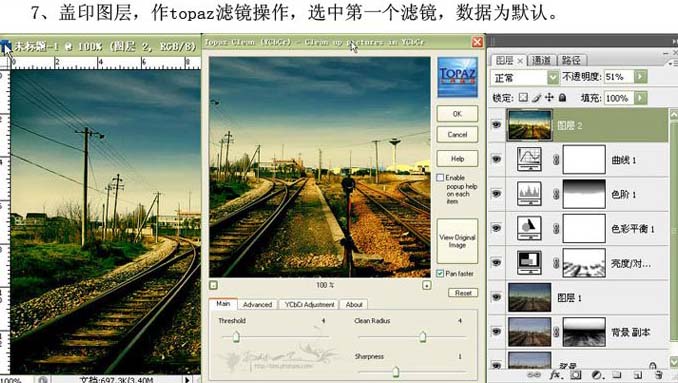Enable popup help on each item
This screenshot has height=383, width=678.
click(440, 178)
